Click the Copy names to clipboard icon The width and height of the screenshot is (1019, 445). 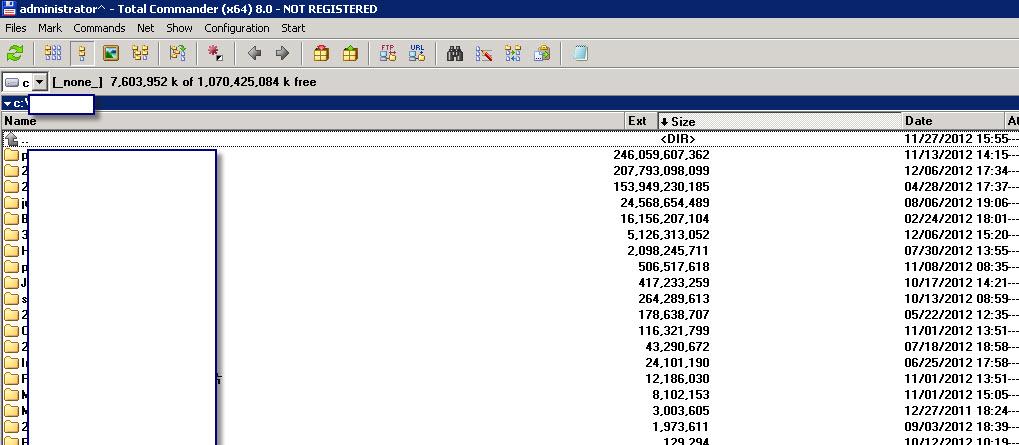[x=542, y=53]
